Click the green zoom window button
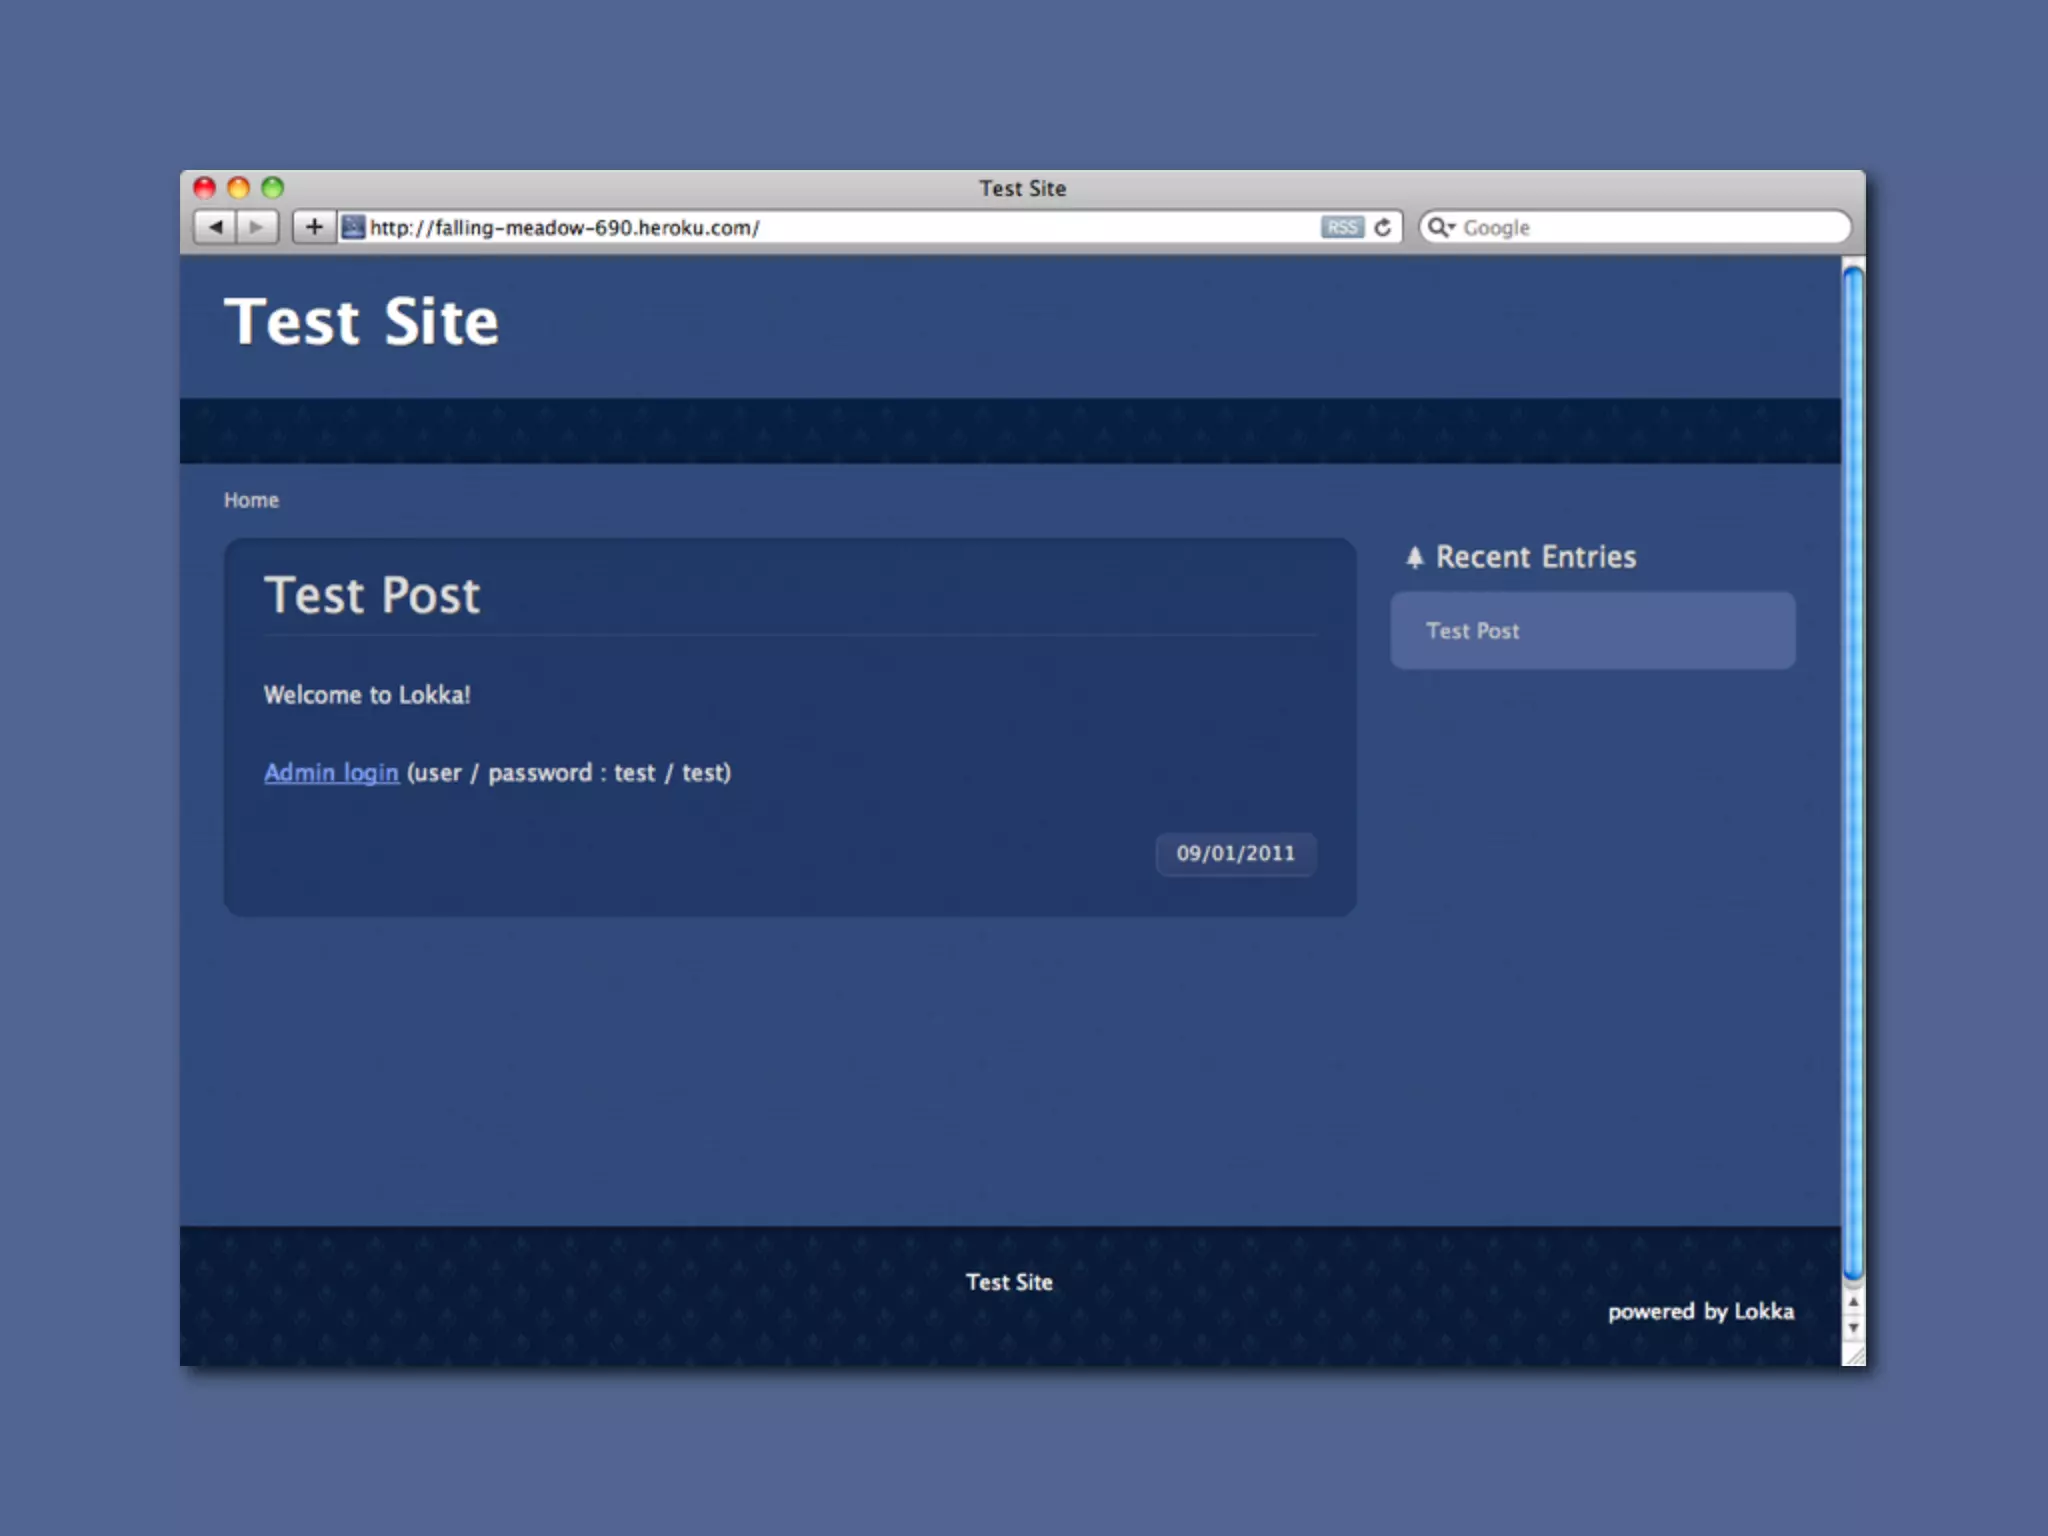 (x=272, y=188)
